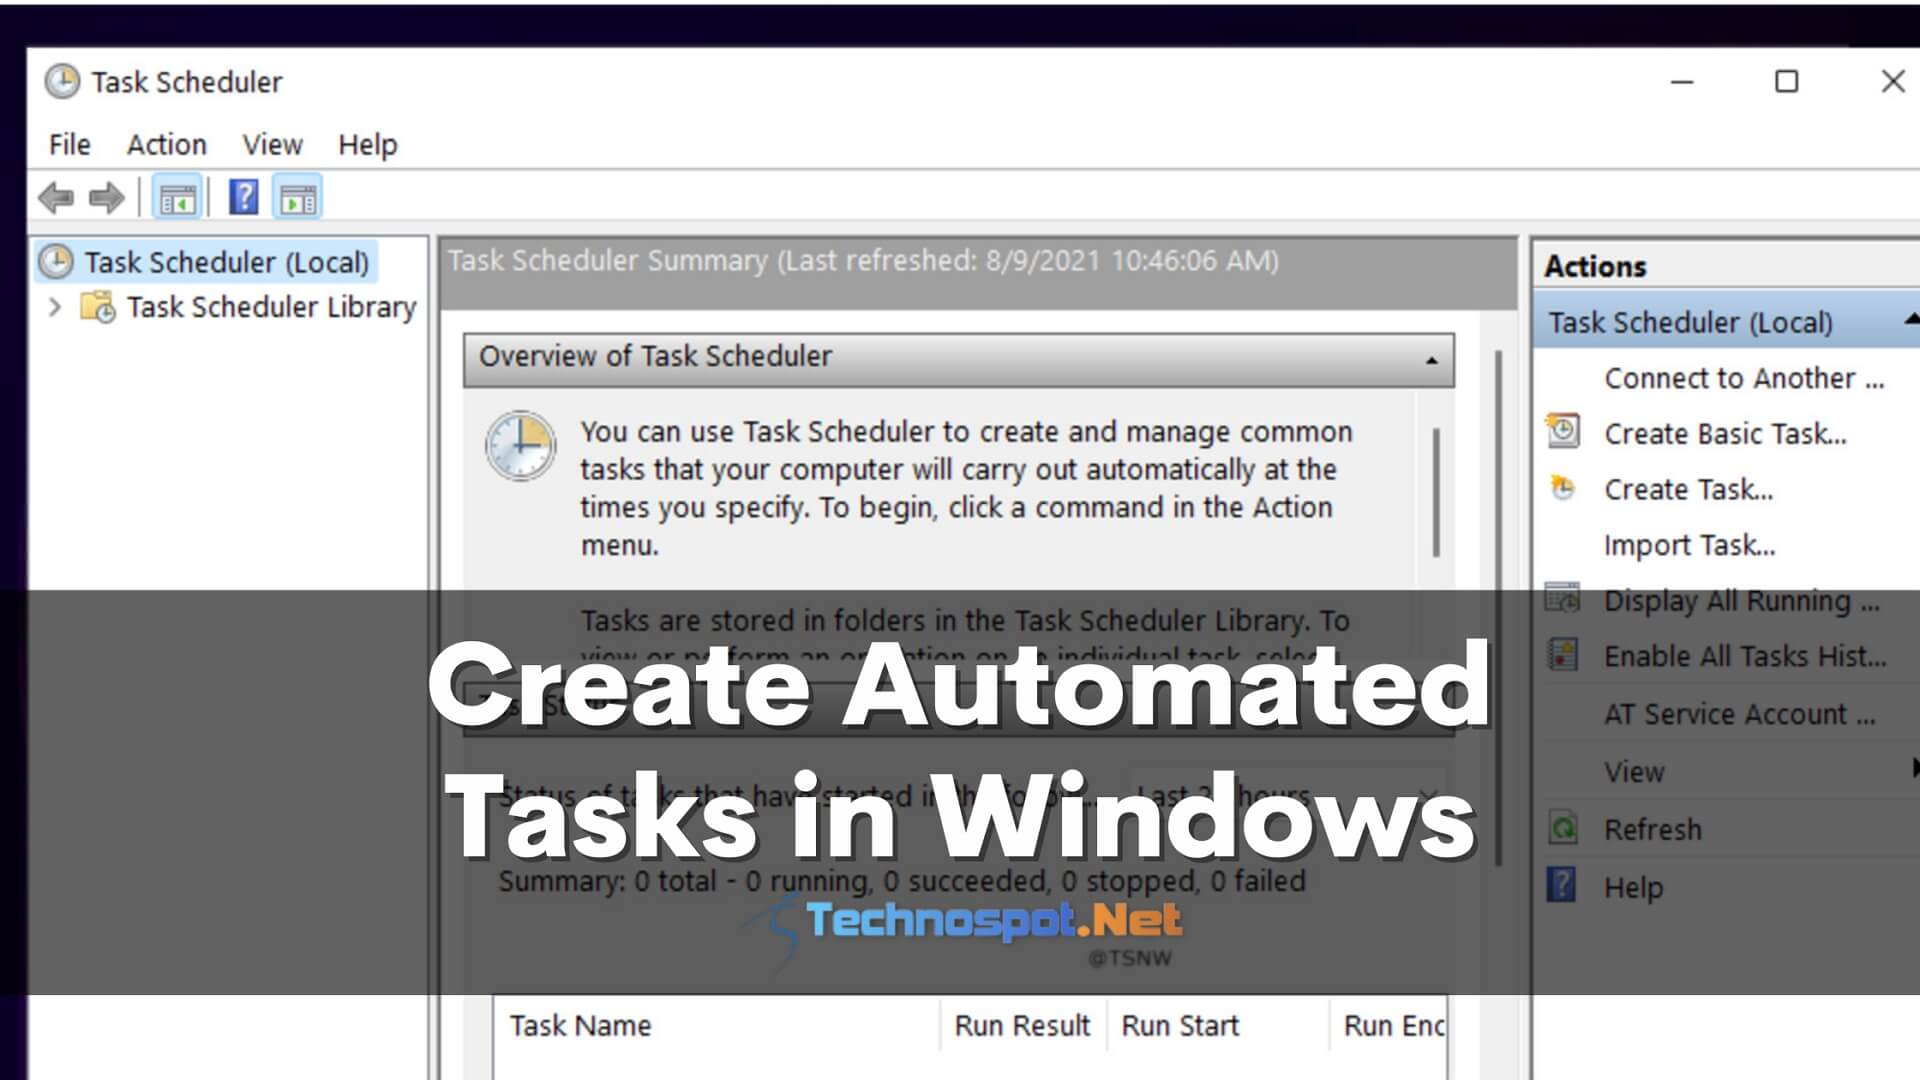Open the Action menu

167,145
